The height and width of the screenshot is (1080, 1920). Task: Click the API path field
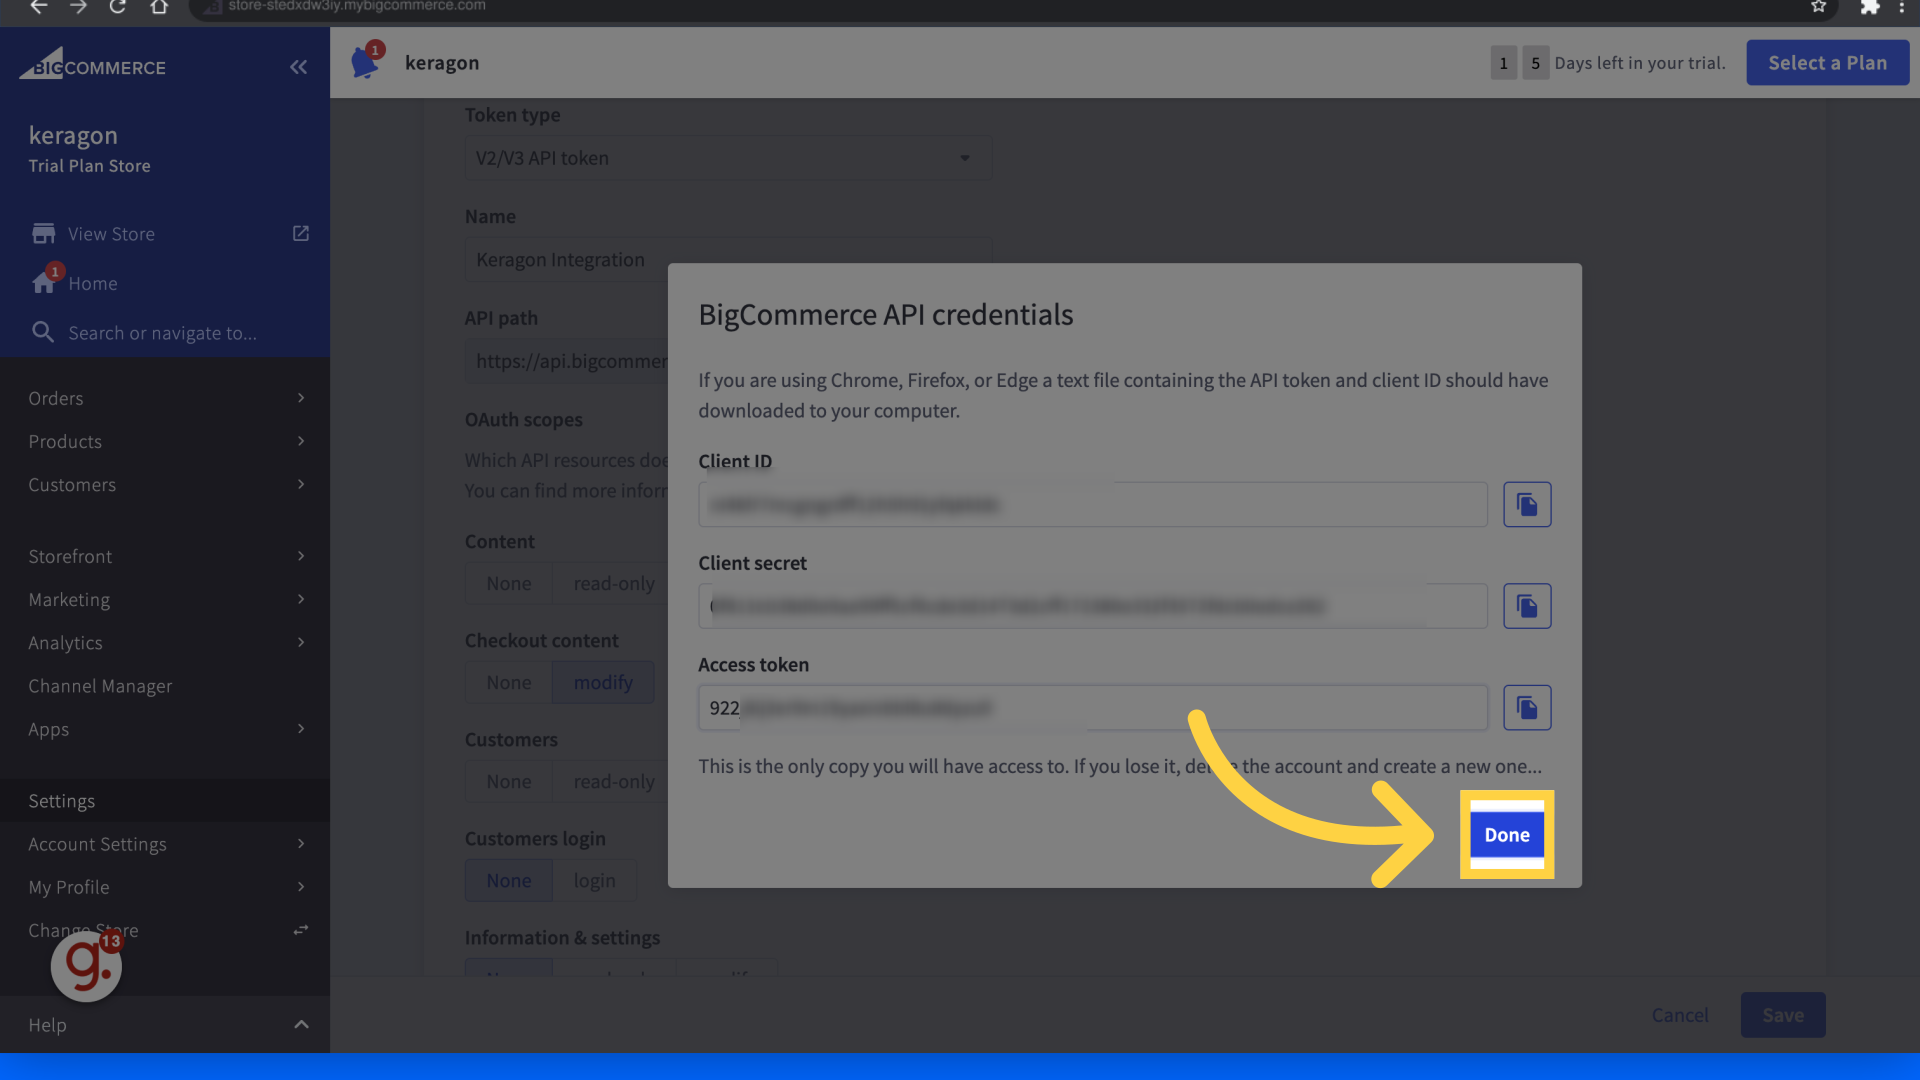[566, 361]
